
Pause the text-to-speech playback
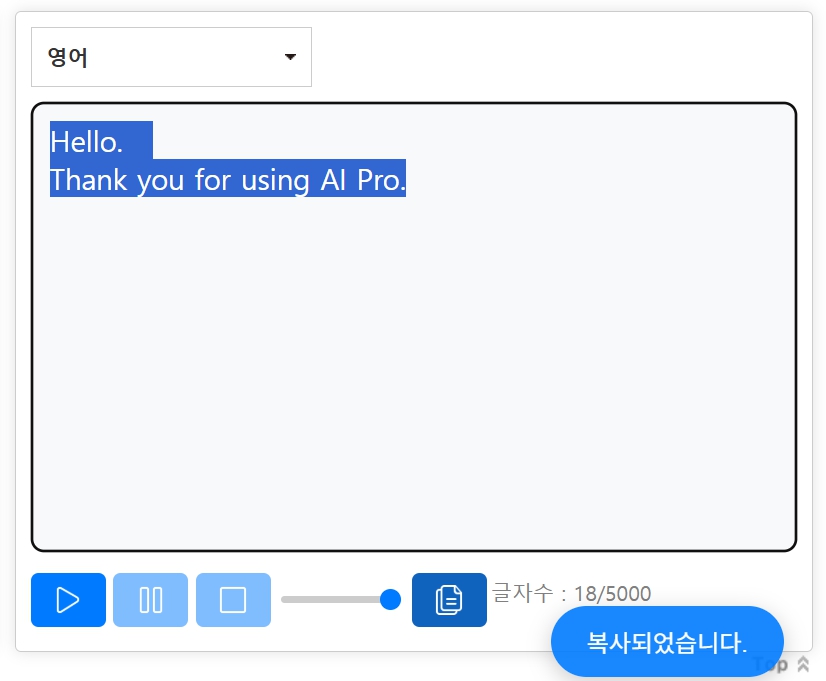point(150,600)
